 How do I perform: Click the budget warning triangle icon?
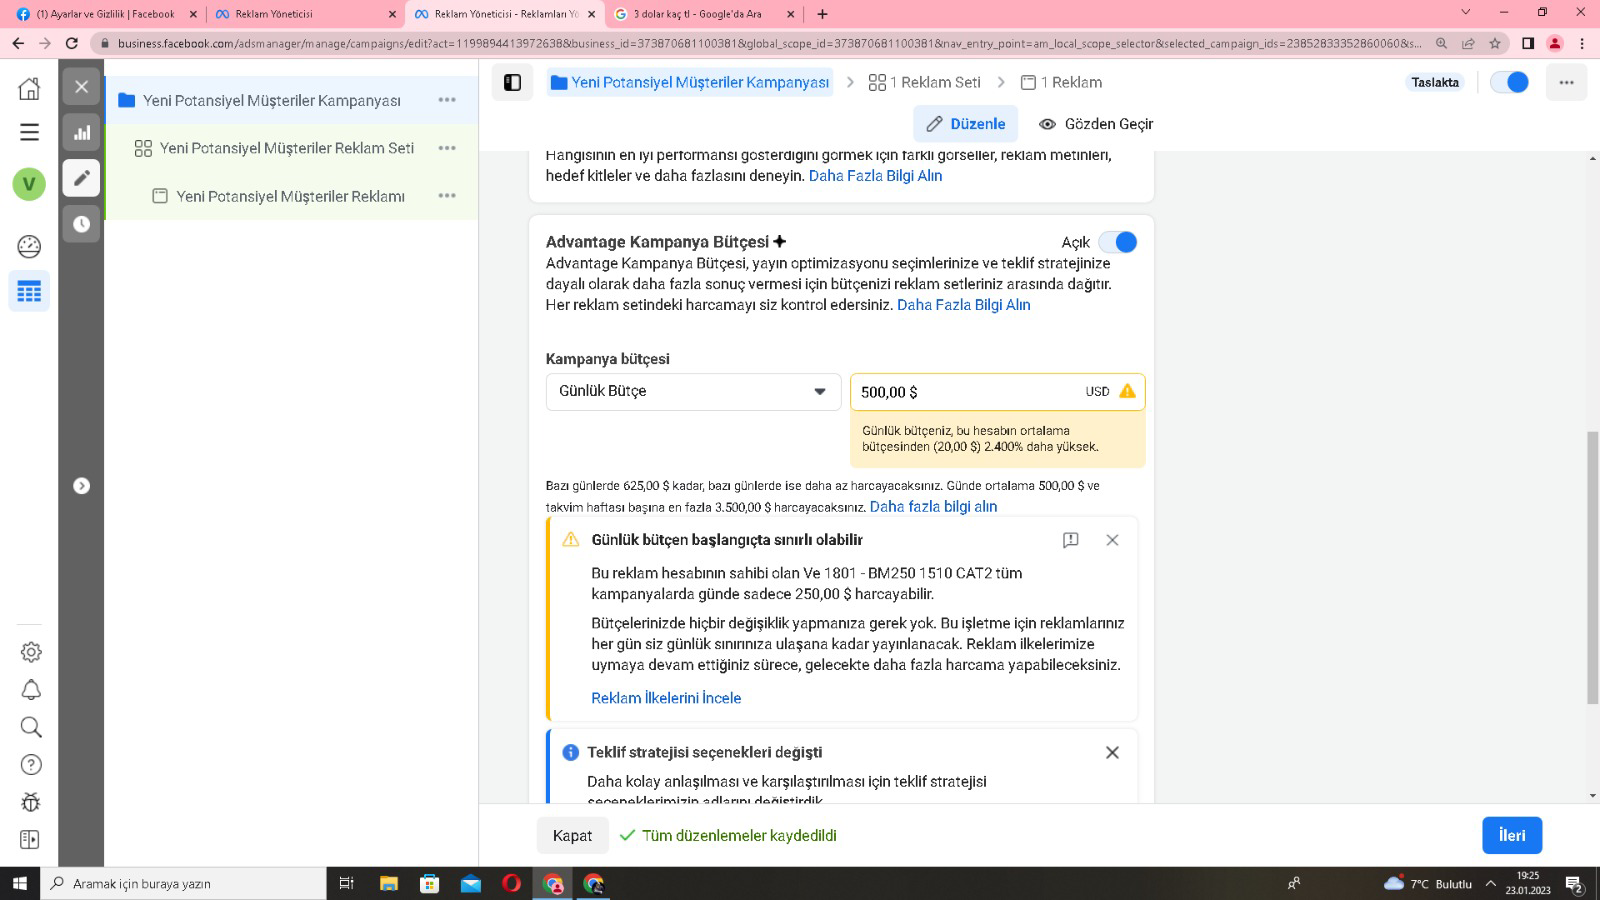coord(1128,391)
